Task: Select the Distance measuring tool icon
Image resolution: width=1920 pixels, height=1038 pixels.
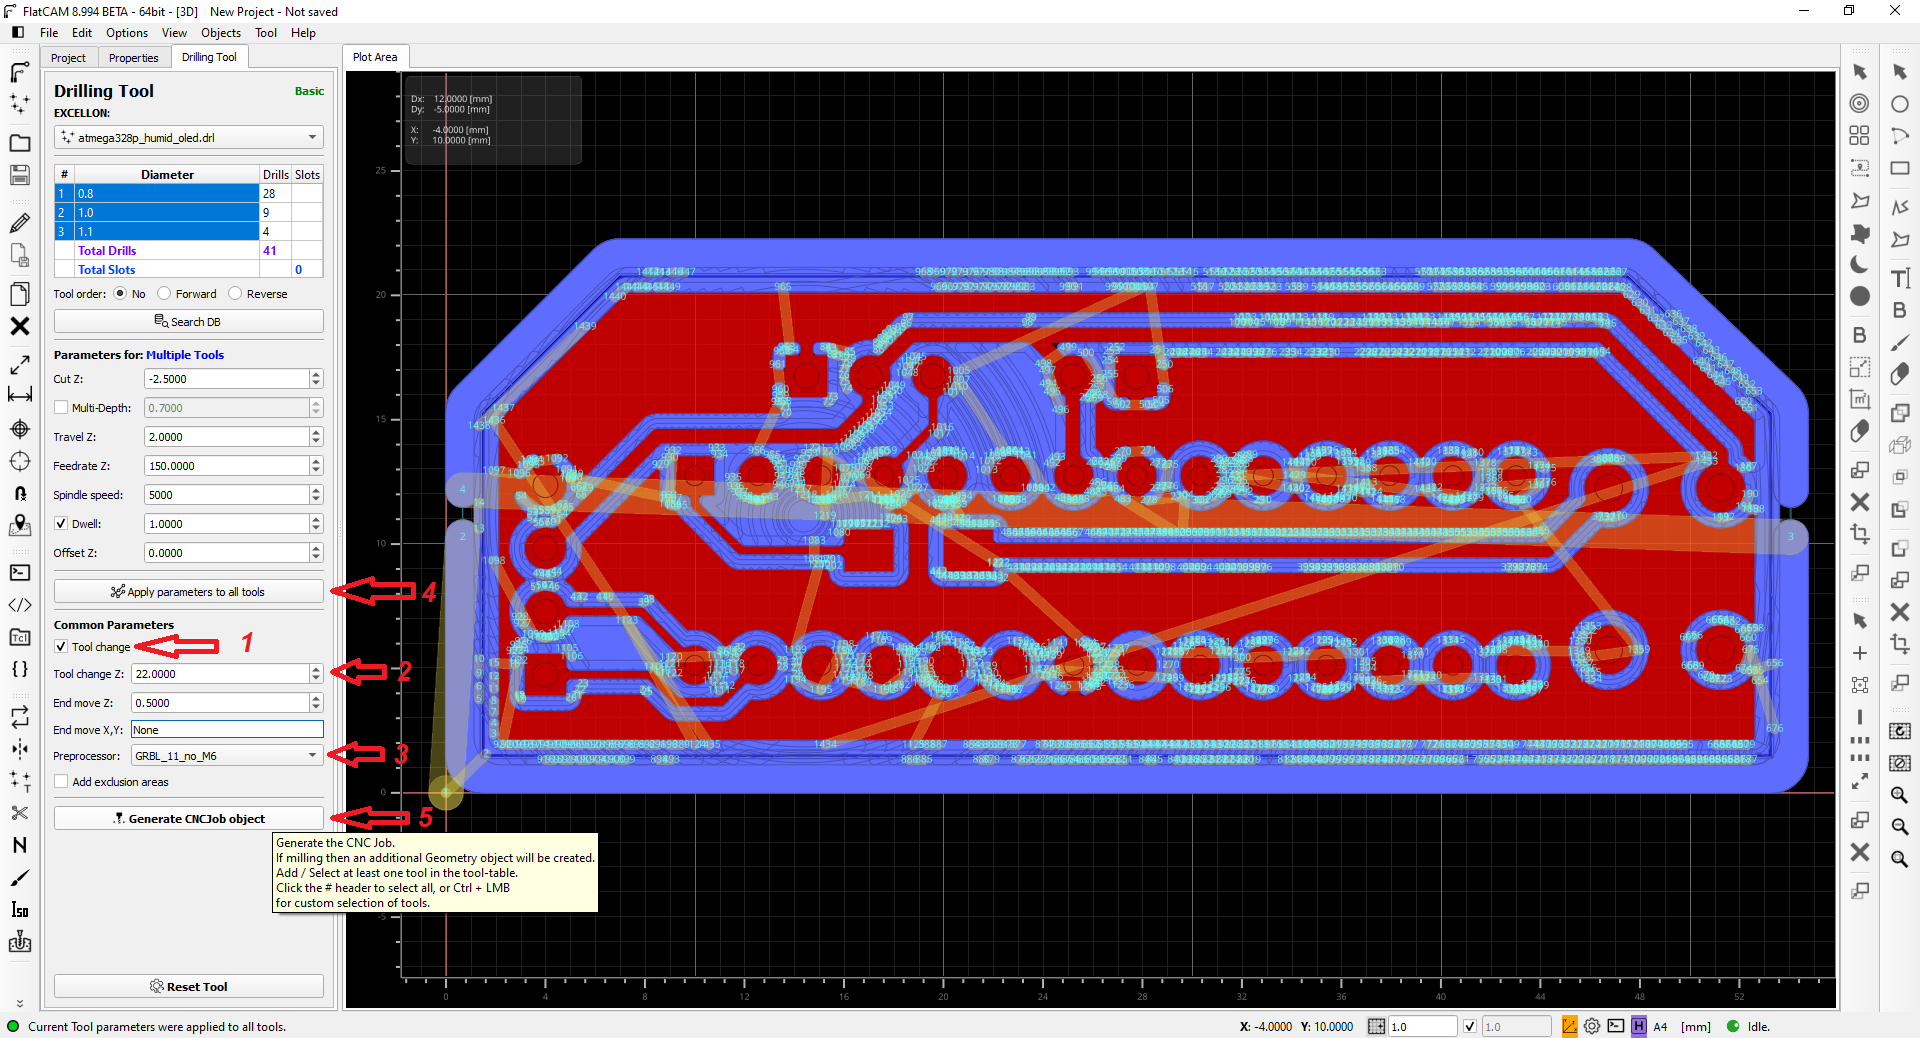Action: (x=19, y=396)
